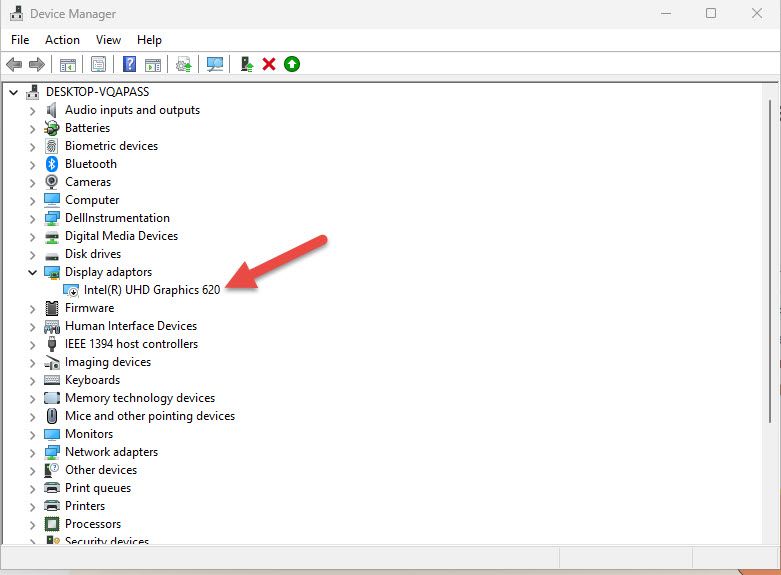Select the Security devices row
The width and height of the screenshot is (781, 575).
107,541
